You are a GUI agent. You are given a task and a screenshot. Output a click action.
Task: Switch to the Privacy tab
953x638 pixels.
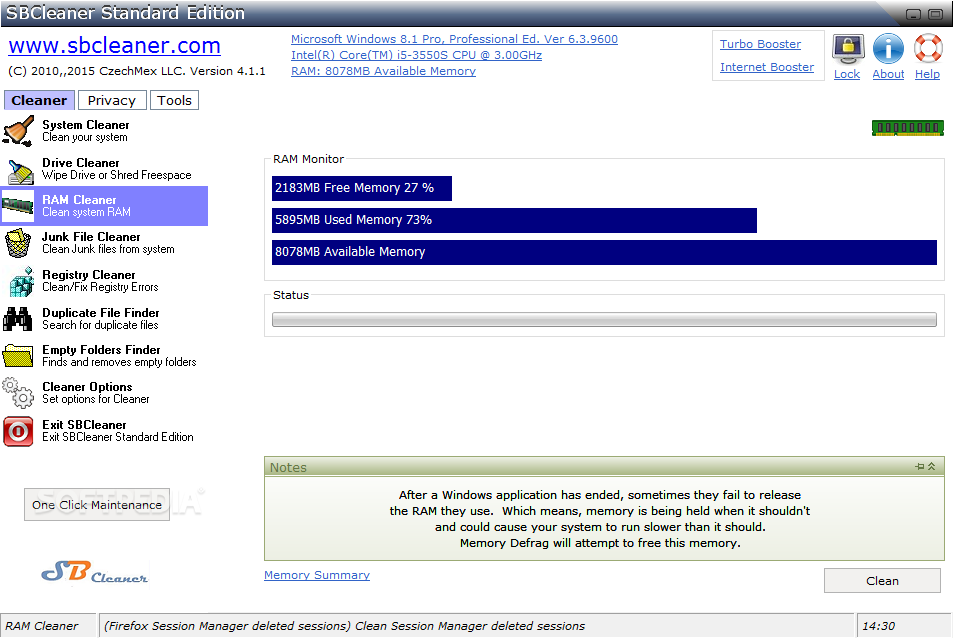112,100
